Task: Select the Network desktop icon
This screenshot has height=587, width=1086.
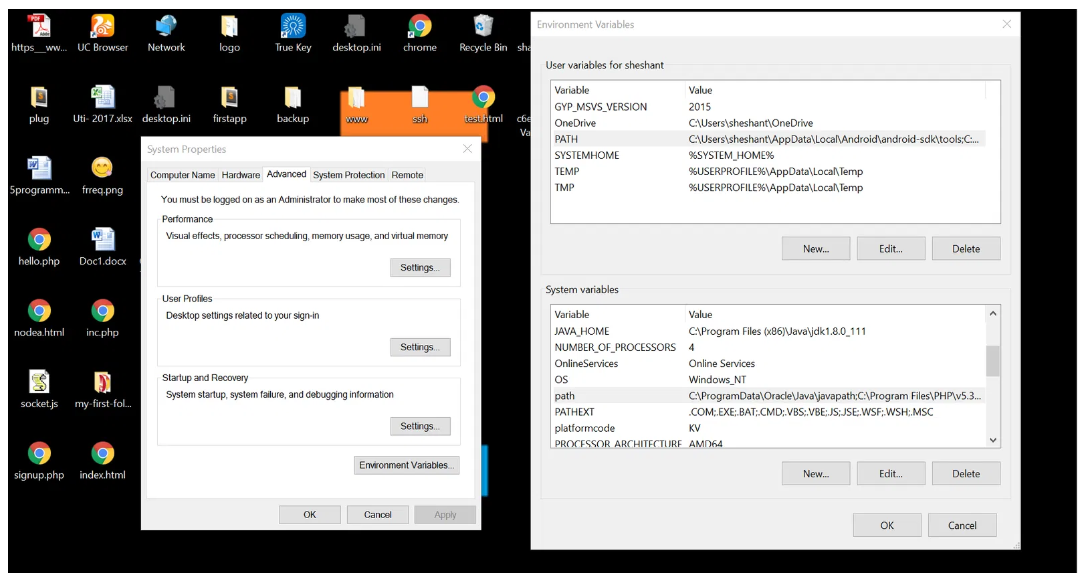Action: point(166,28)
